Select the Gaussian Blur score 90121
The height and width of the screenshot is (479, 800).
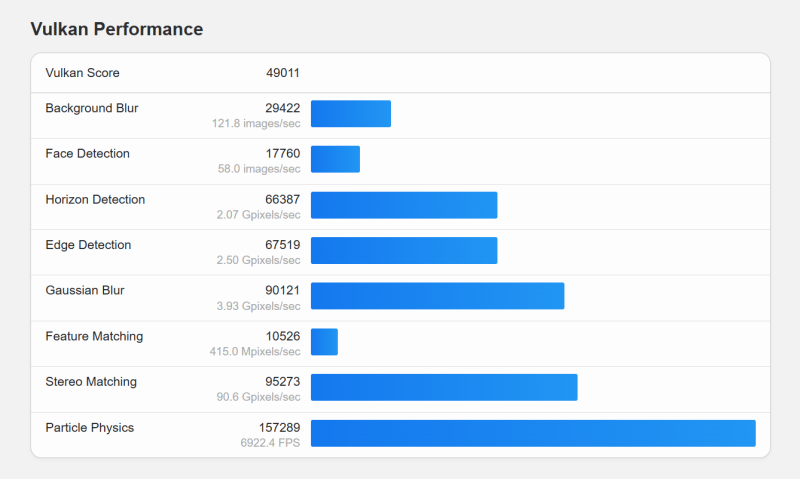point(283,290)
